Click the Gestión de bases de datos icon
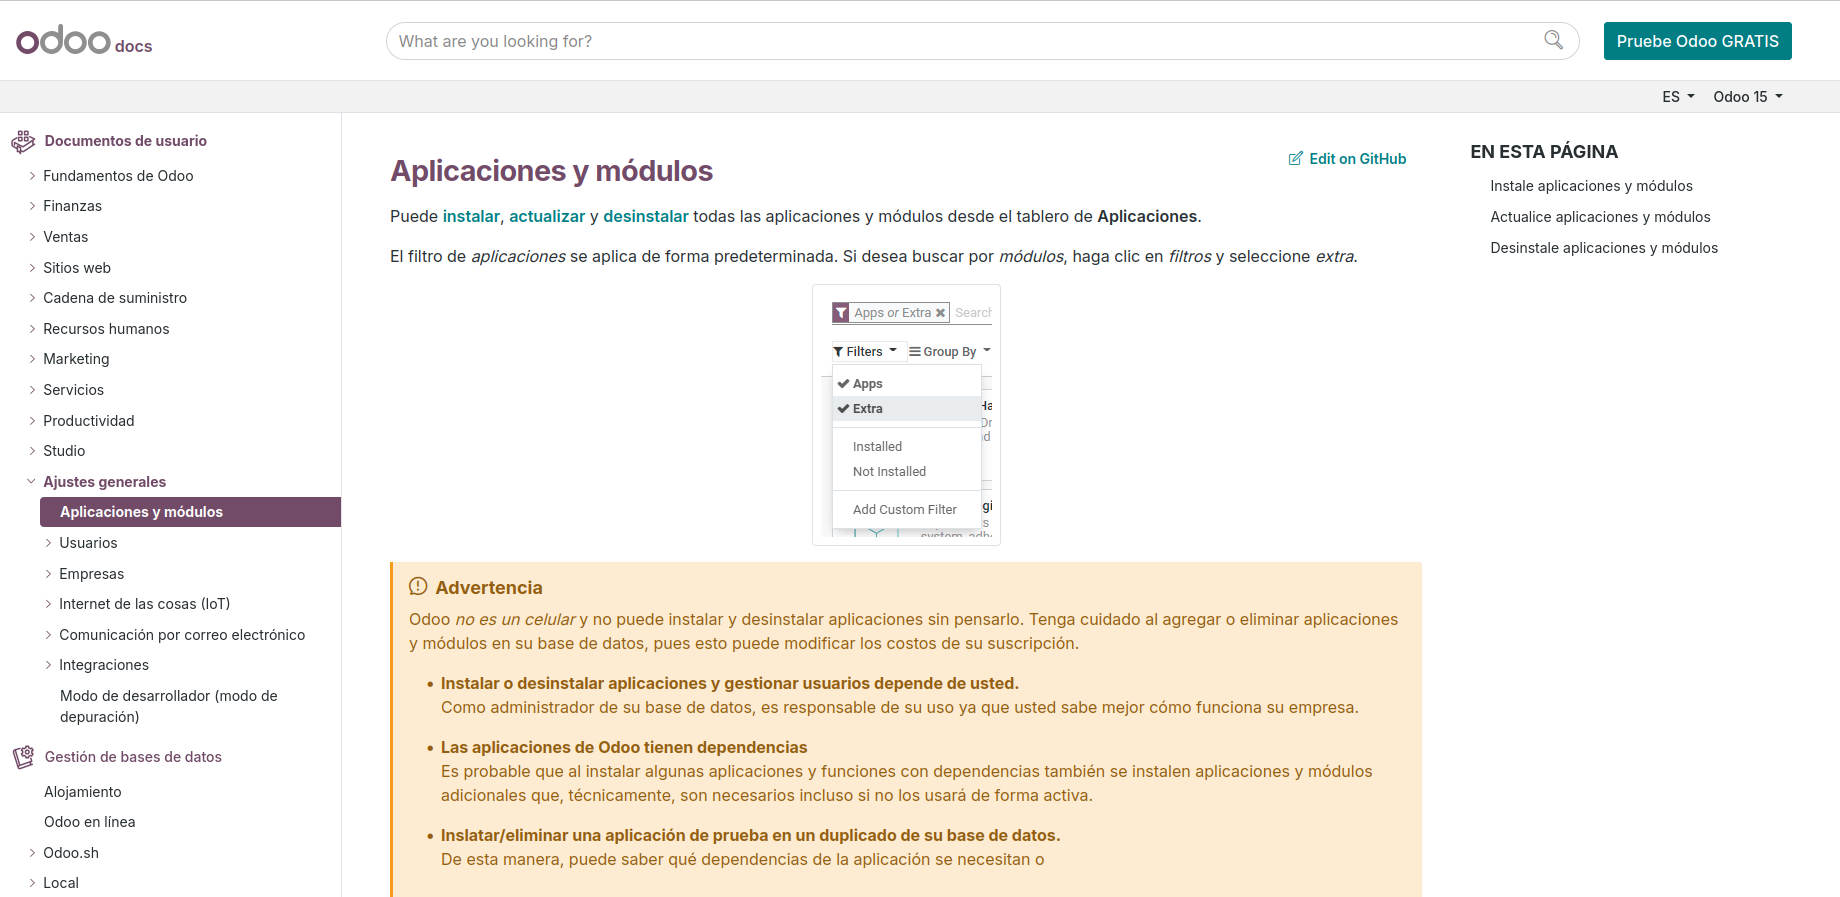The height and width of the screenshot is (897, 1840). click(x=23, y=757)
